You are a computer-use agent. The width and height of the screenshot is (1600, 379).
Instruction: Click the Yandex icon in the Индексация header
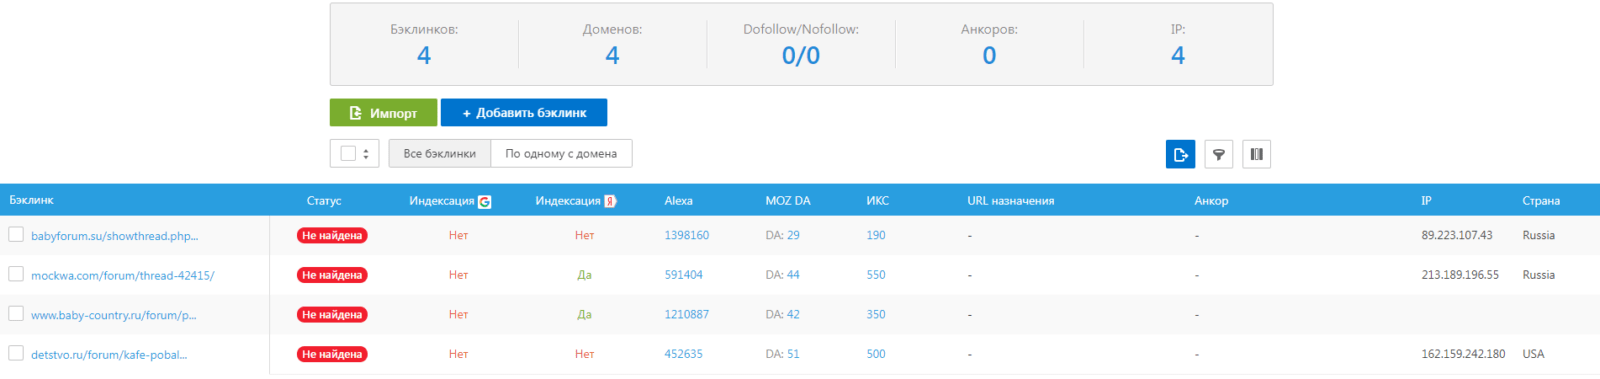610,201
